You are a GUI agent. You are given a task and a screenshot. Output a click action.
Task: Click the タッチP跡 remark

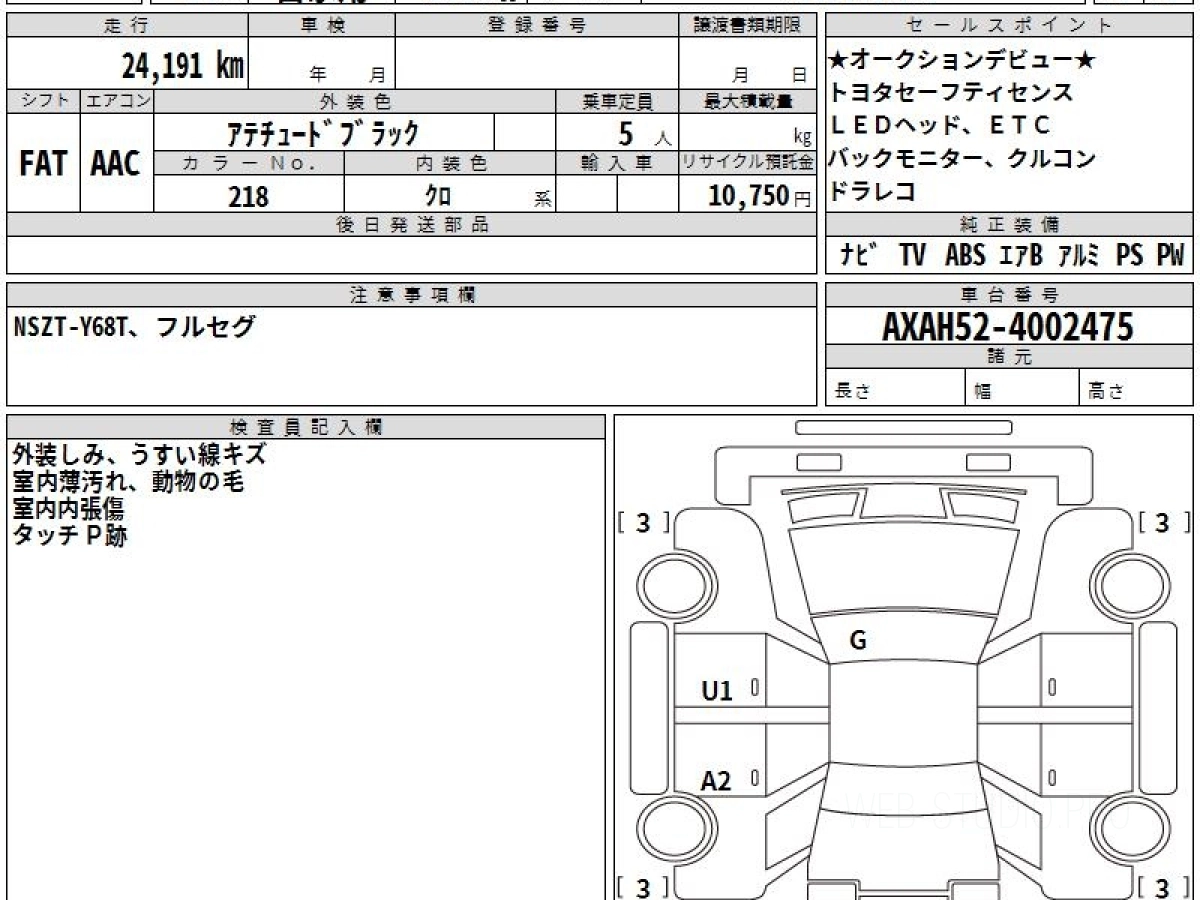point(70,535)
